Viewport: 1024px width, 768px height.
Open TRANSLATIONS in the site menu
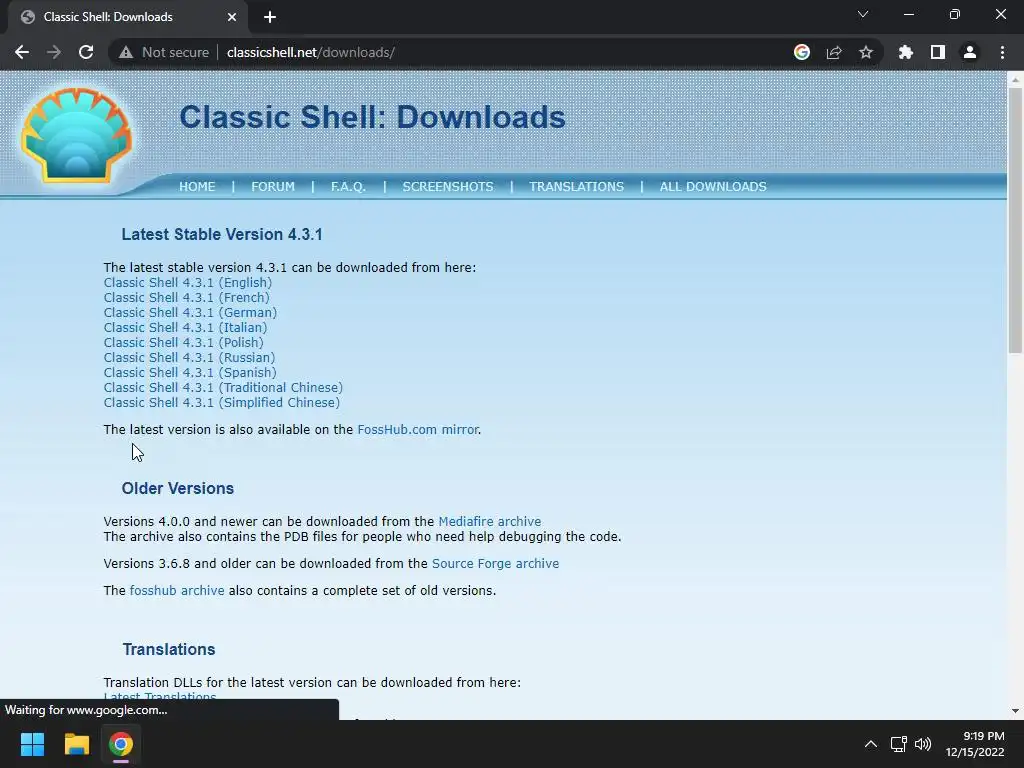pos(577,187)
